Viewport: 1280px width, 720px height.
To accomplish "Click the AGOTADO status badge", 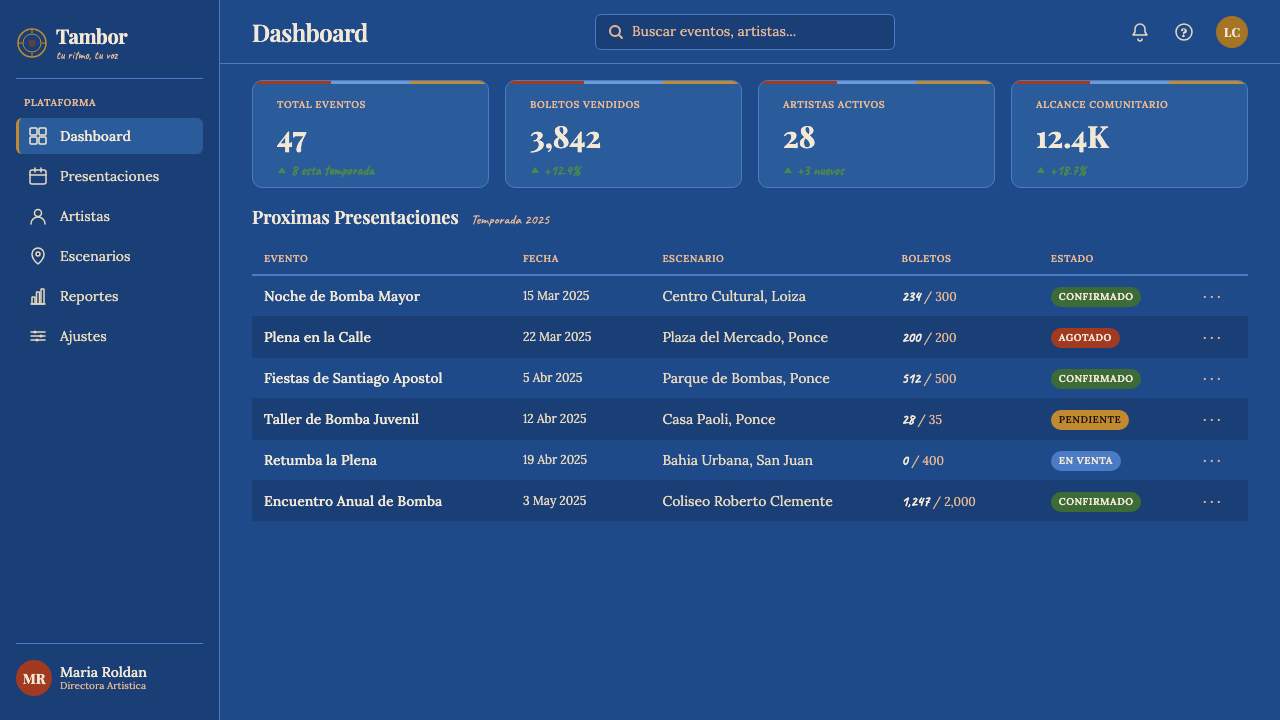I will click(x=1085, y=338).
